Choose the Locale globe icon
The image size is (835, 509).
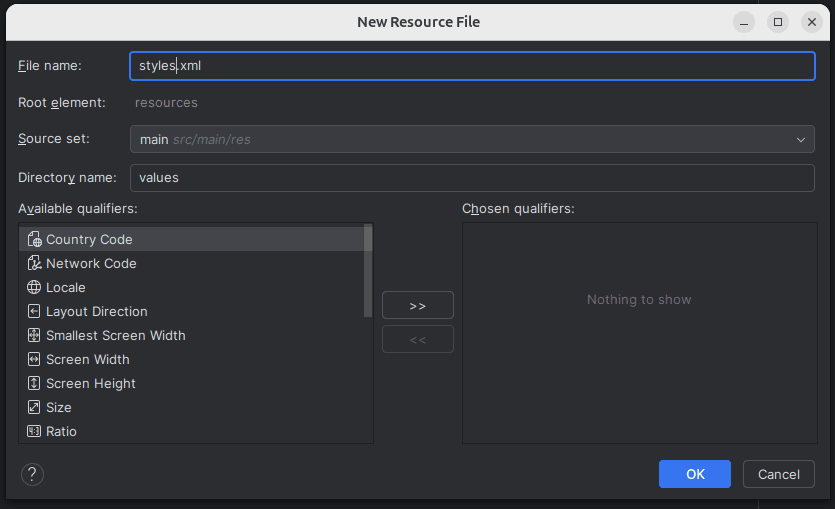coord(34,287)
